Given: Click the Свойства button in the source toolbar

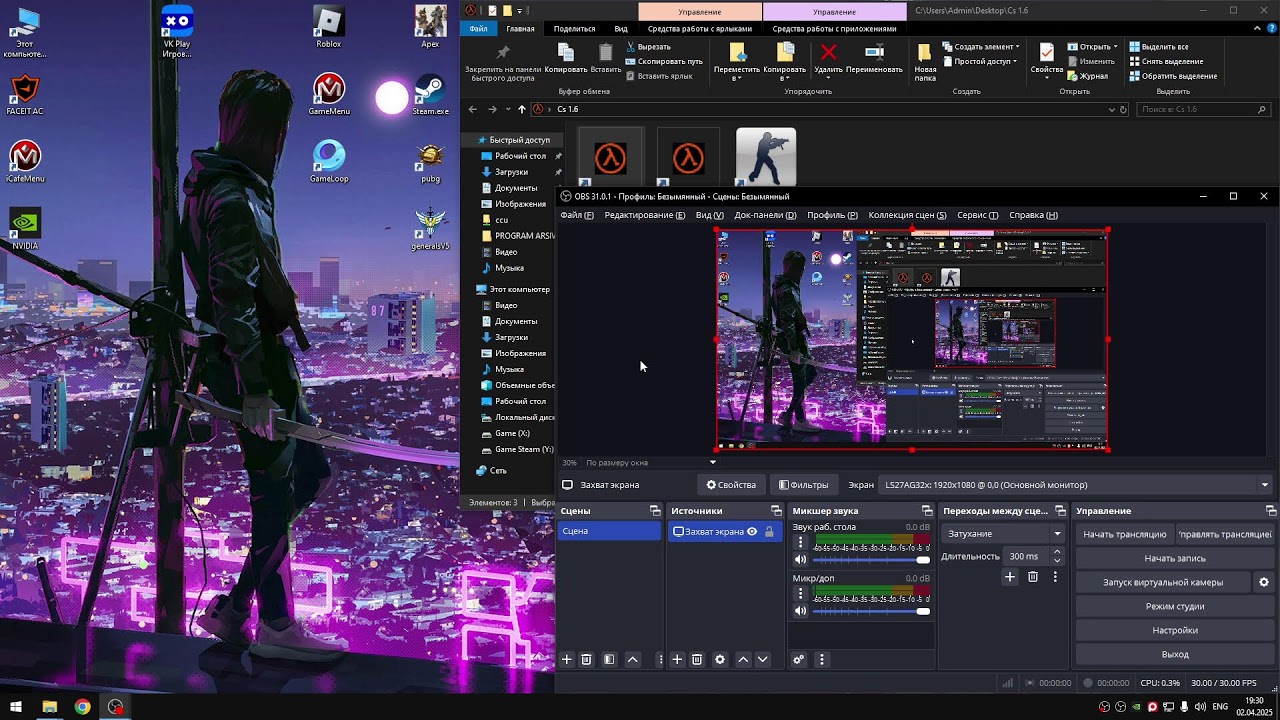Looking at the screenshot, I should [x=731, y=485].
